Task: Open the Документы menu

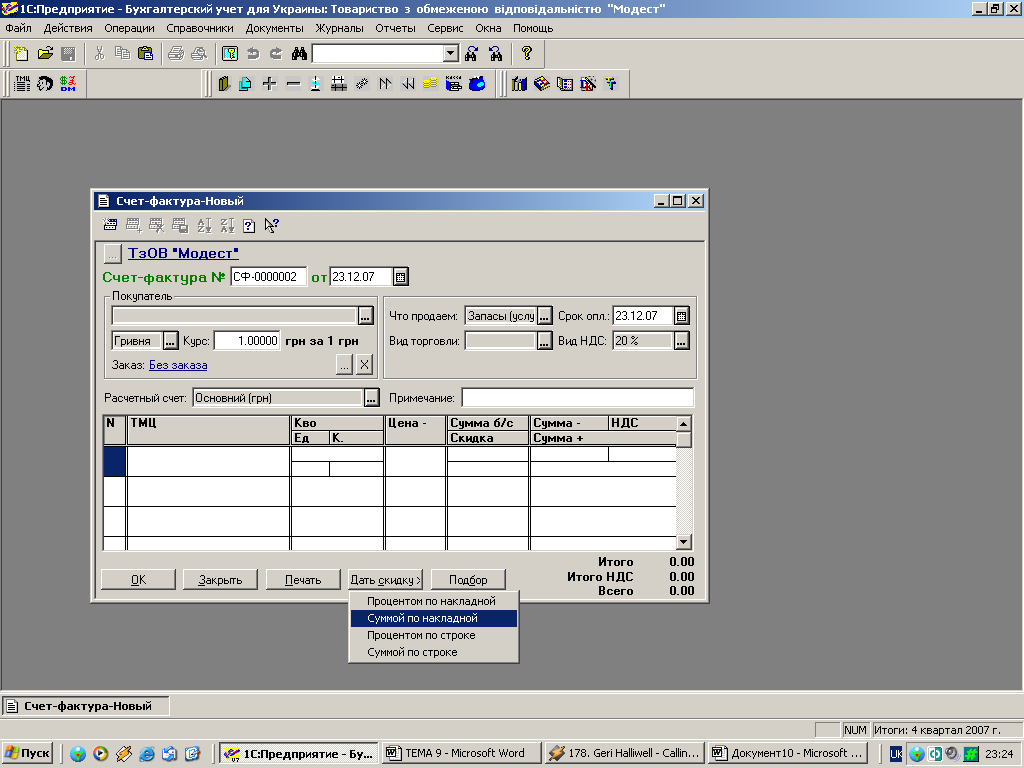Action: (x=274, y=28)
